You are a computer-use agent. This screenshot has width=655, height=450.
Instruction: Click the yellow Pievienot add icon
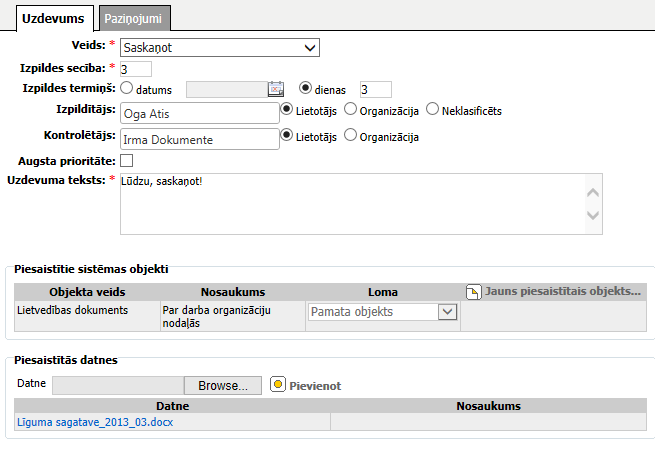(x=279, y=385)
